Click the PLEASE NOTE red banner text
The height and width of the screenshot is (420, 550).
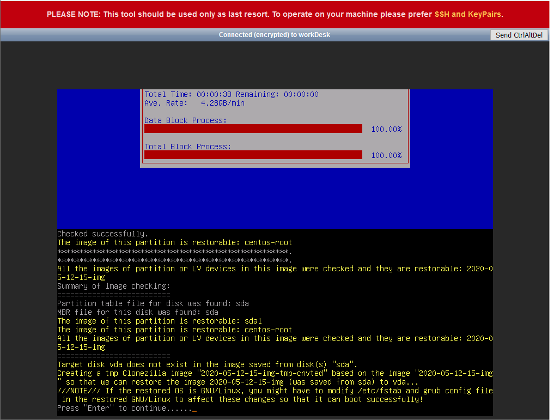(x=275, y=14)
